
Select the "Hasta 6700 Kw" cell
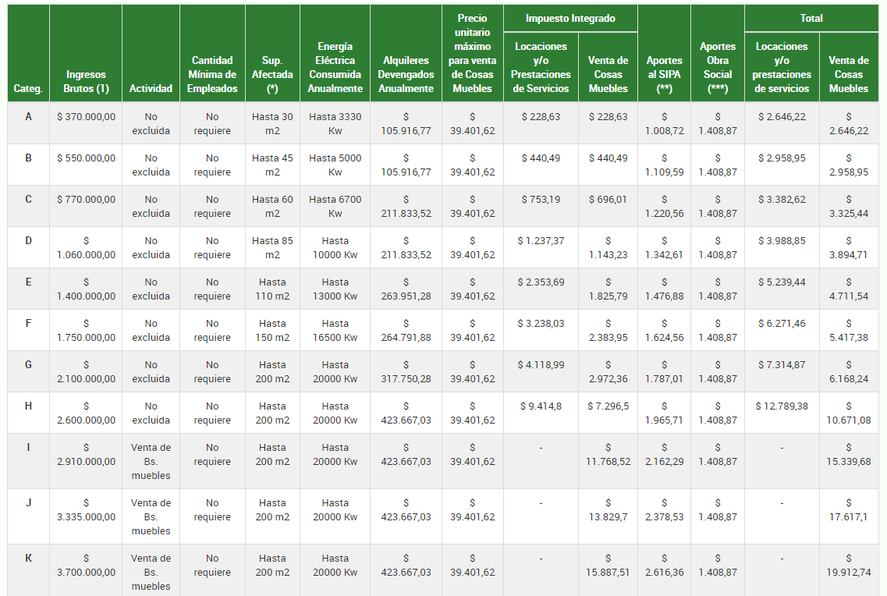(x=335, y=206)
